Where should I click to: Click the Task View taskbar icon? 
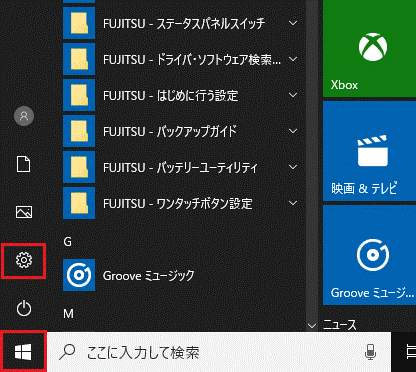(411, 352)
